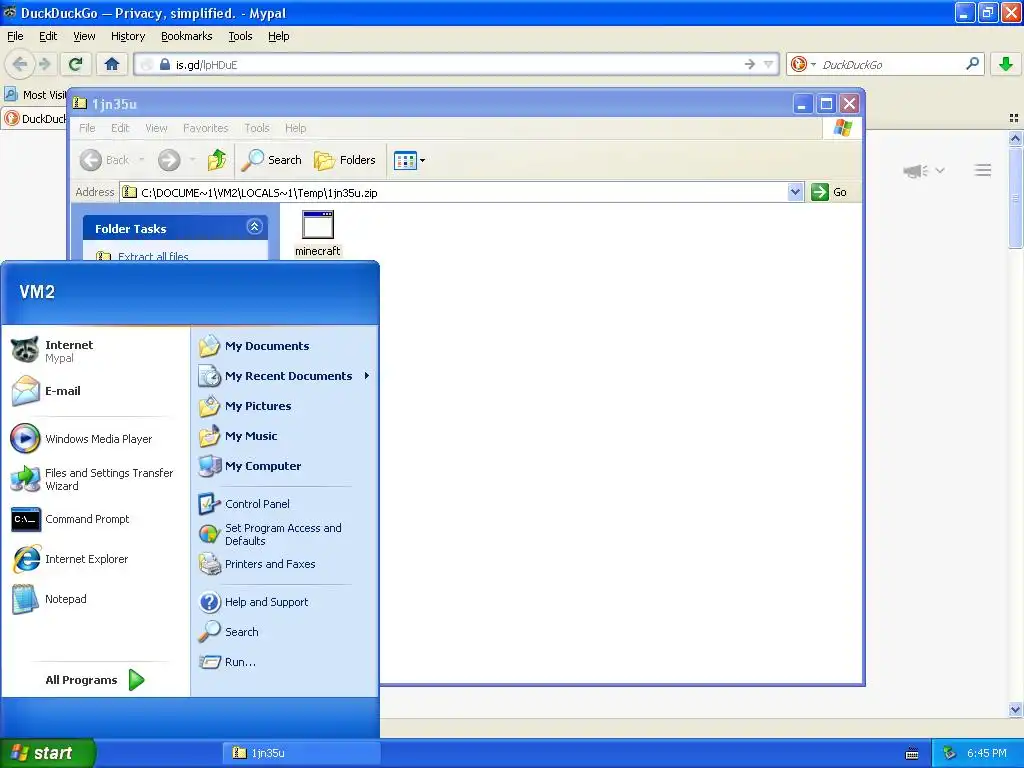
Task: Click system tray network icon
Action: tap(950, 753)
